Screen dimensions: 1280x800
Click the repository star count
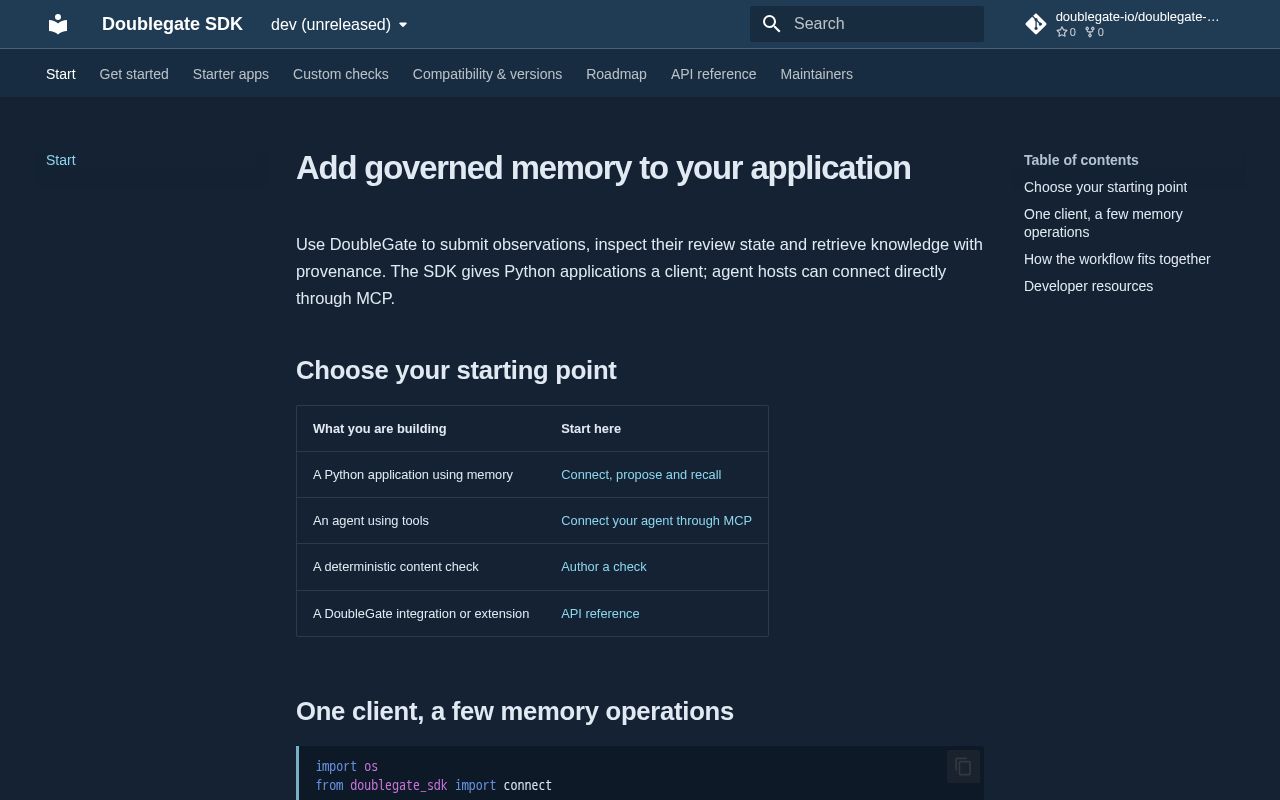[x=1066, y=32]
